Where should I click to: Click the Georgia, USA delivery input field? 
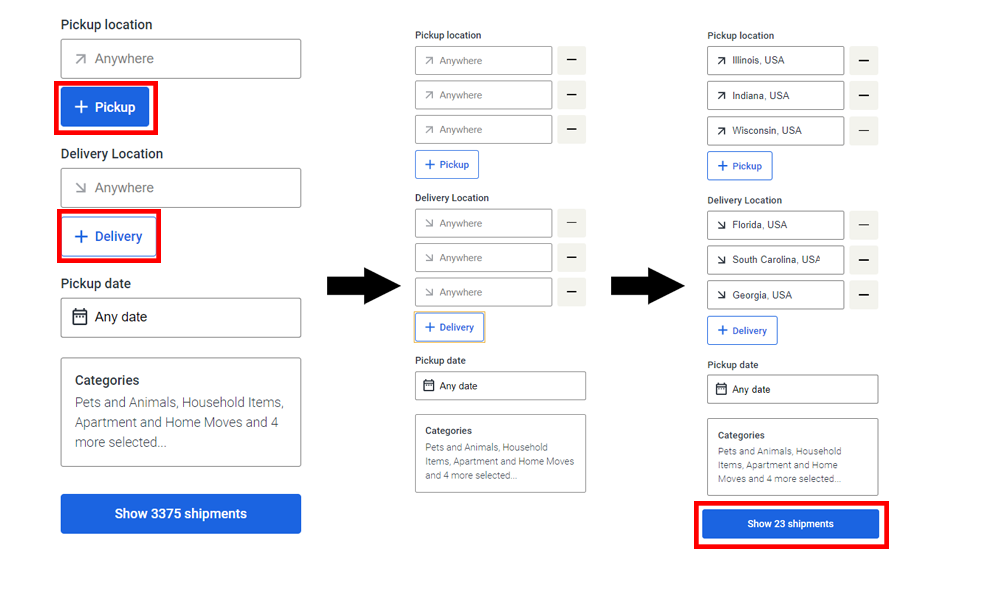pyautogui.click(x=775, y=294)
